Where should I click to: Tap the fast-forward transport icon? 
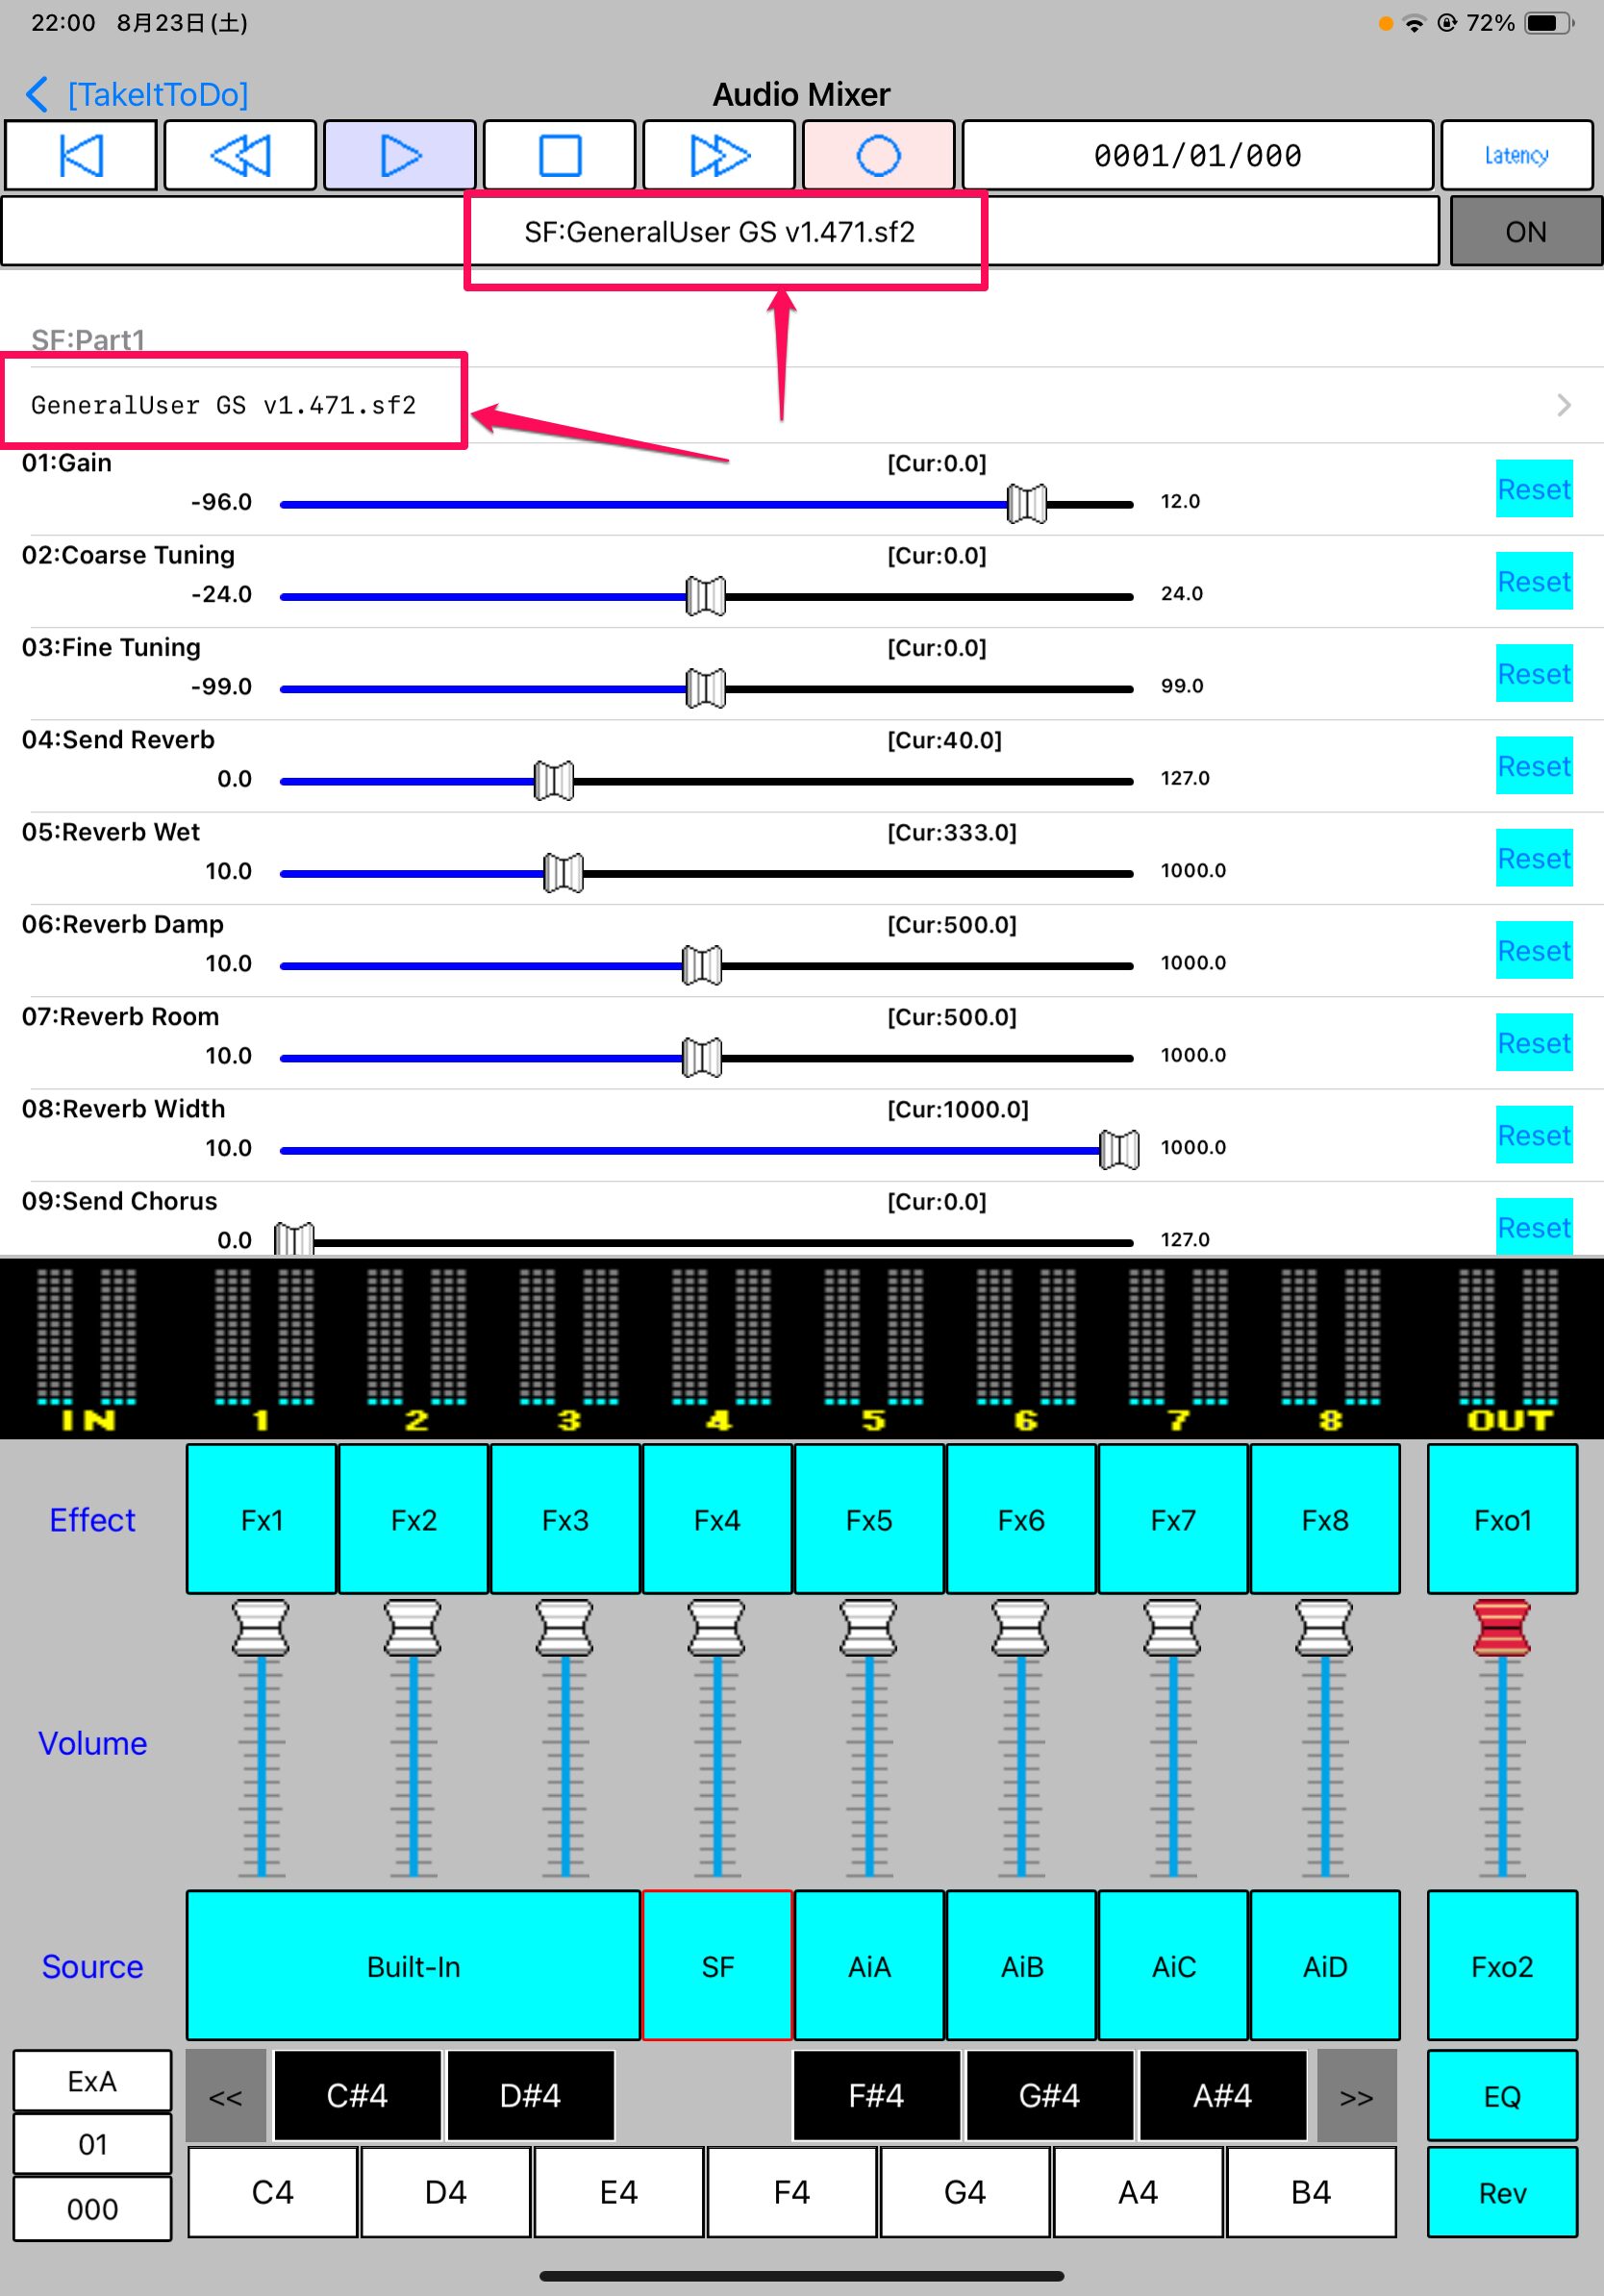click(719, 155)
